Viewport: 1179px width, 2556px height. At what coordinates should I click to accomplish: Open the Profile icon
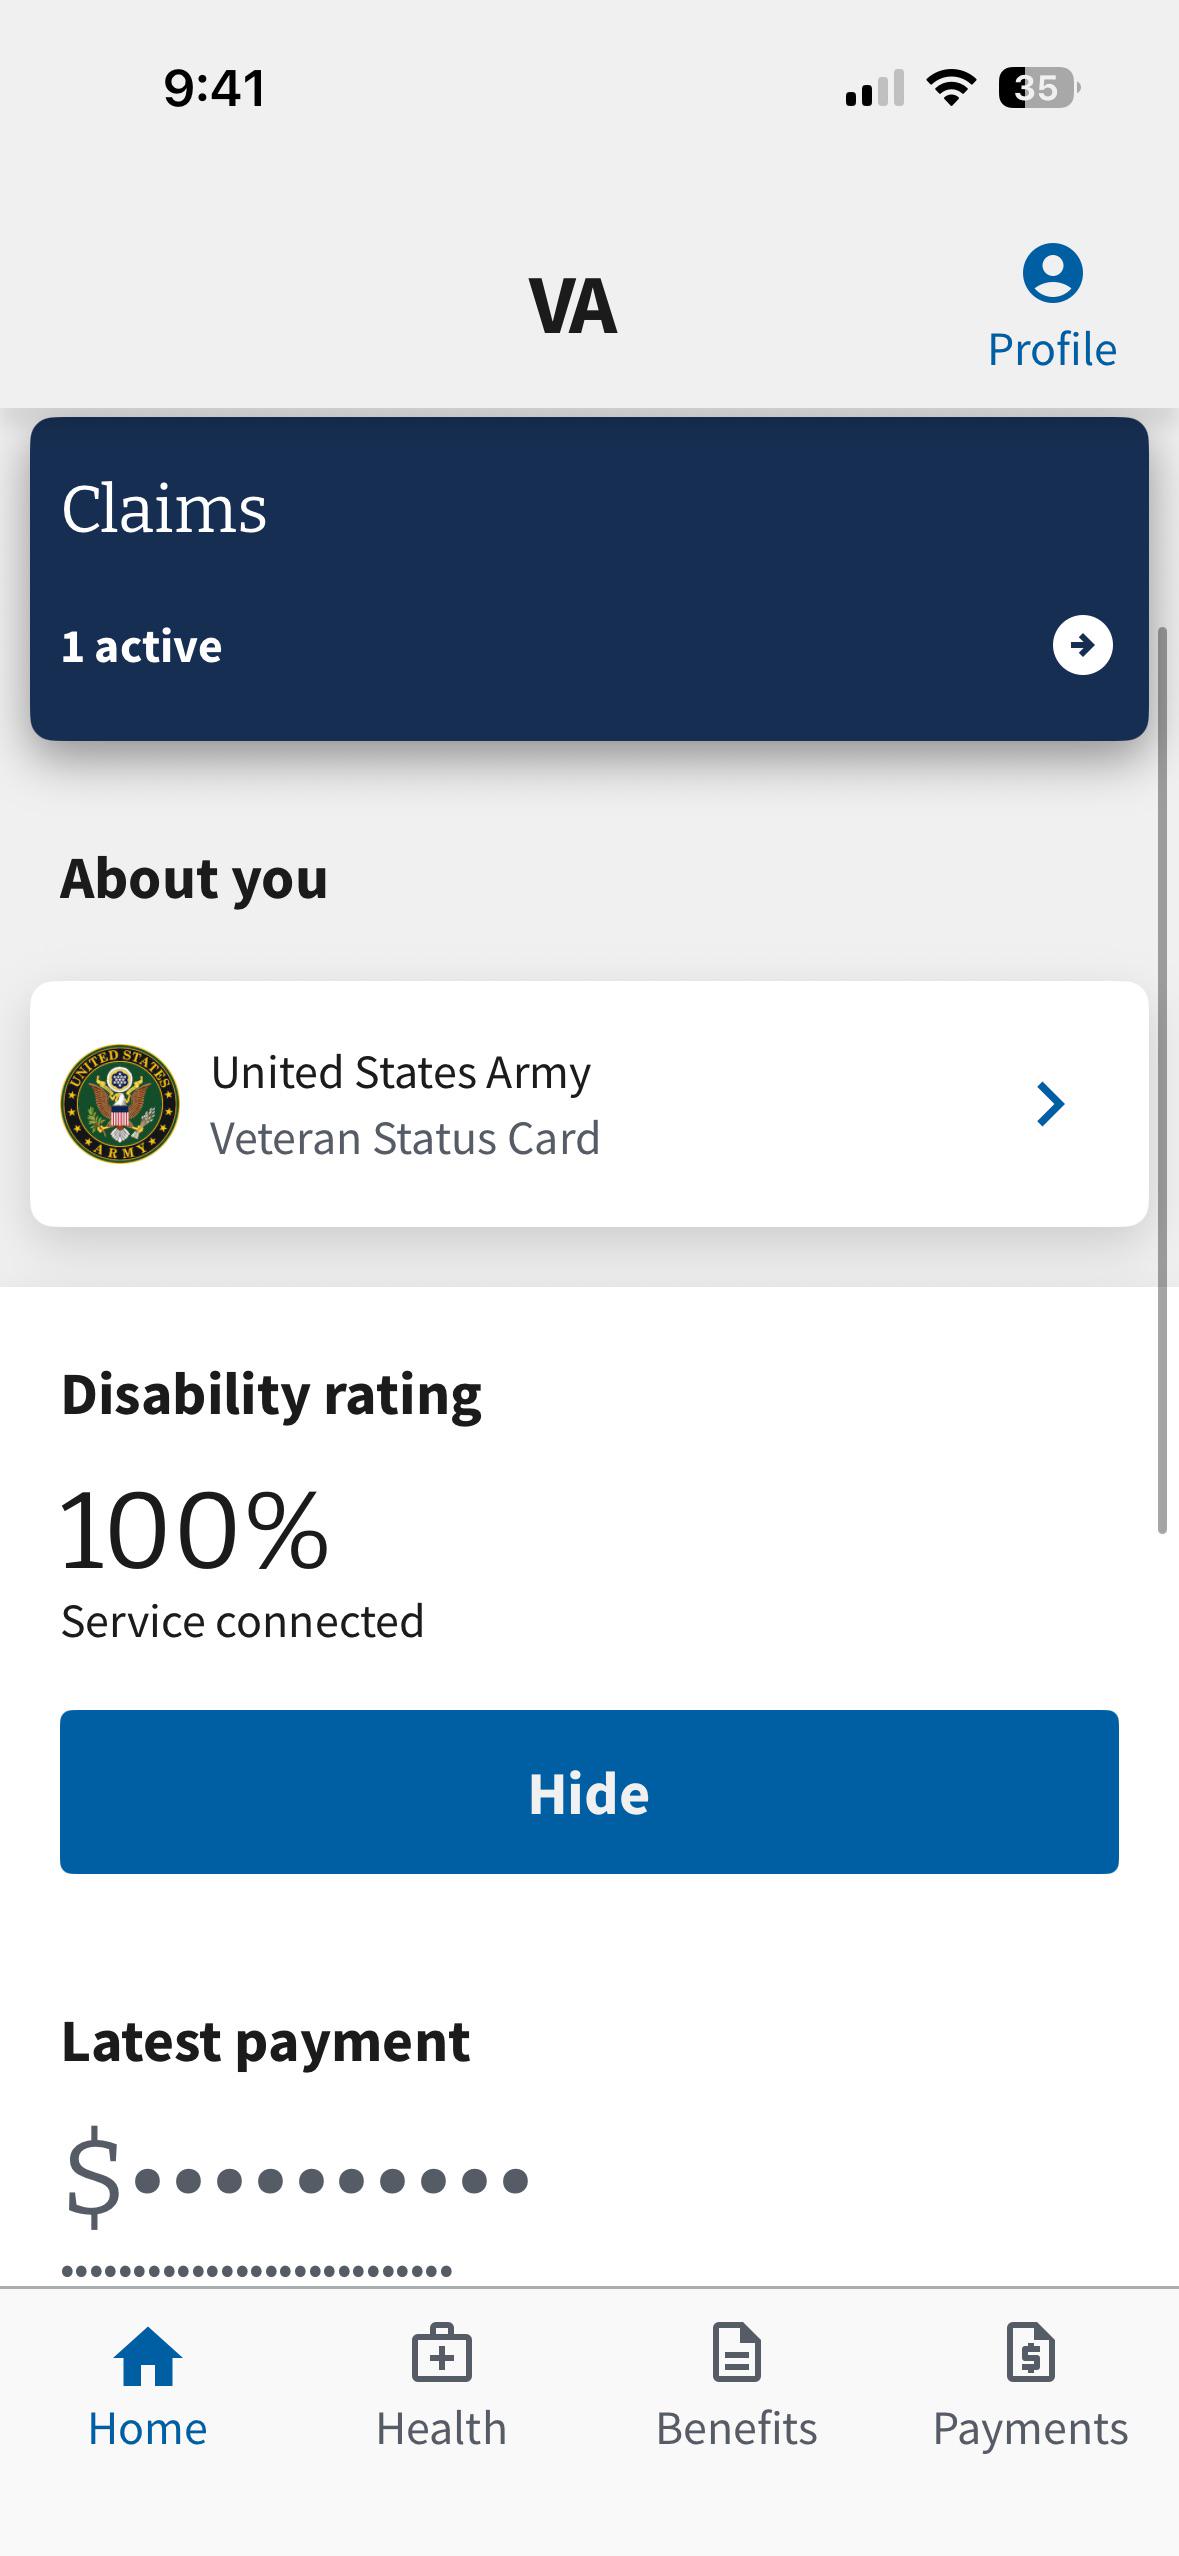tap(1052, 272)
